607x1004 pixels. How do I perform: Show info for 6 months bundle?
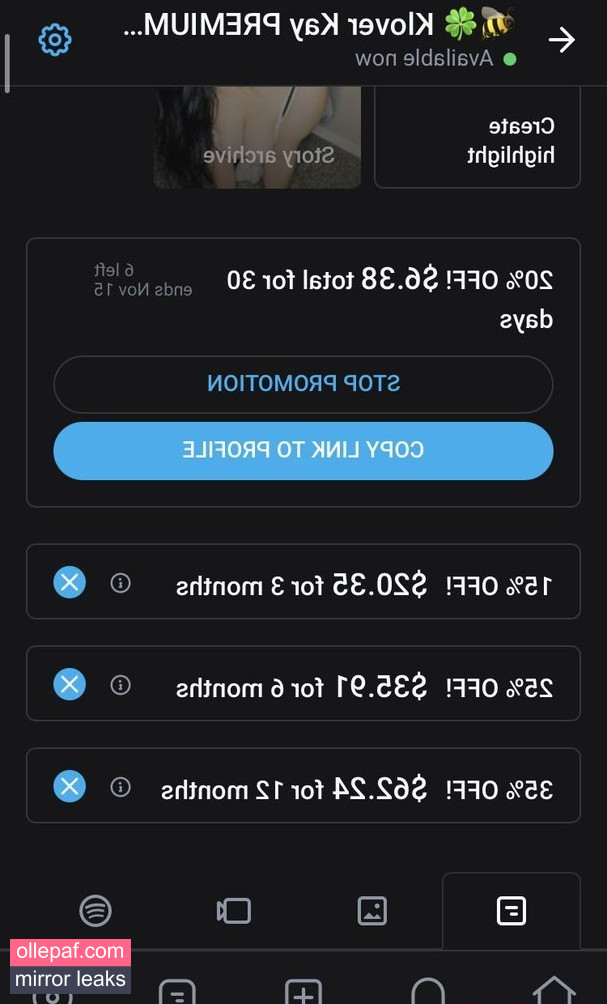pyautogui.click(x=120, y=684)
